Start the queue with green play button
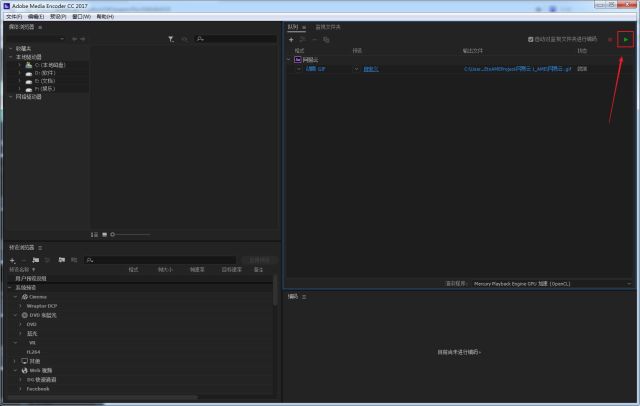640x406 pixels. tap(625, 40)
